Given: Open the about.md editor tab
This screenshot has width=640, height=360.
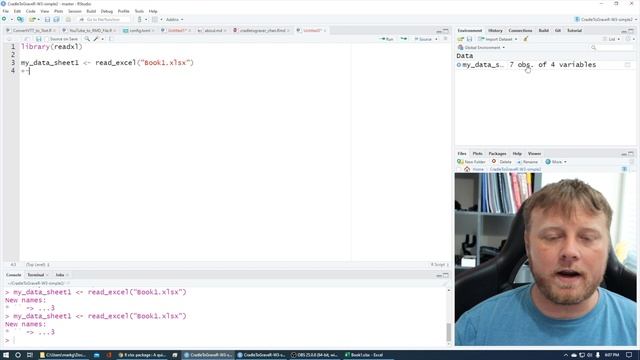Looking at the screenshot, I should click(213, 31).
